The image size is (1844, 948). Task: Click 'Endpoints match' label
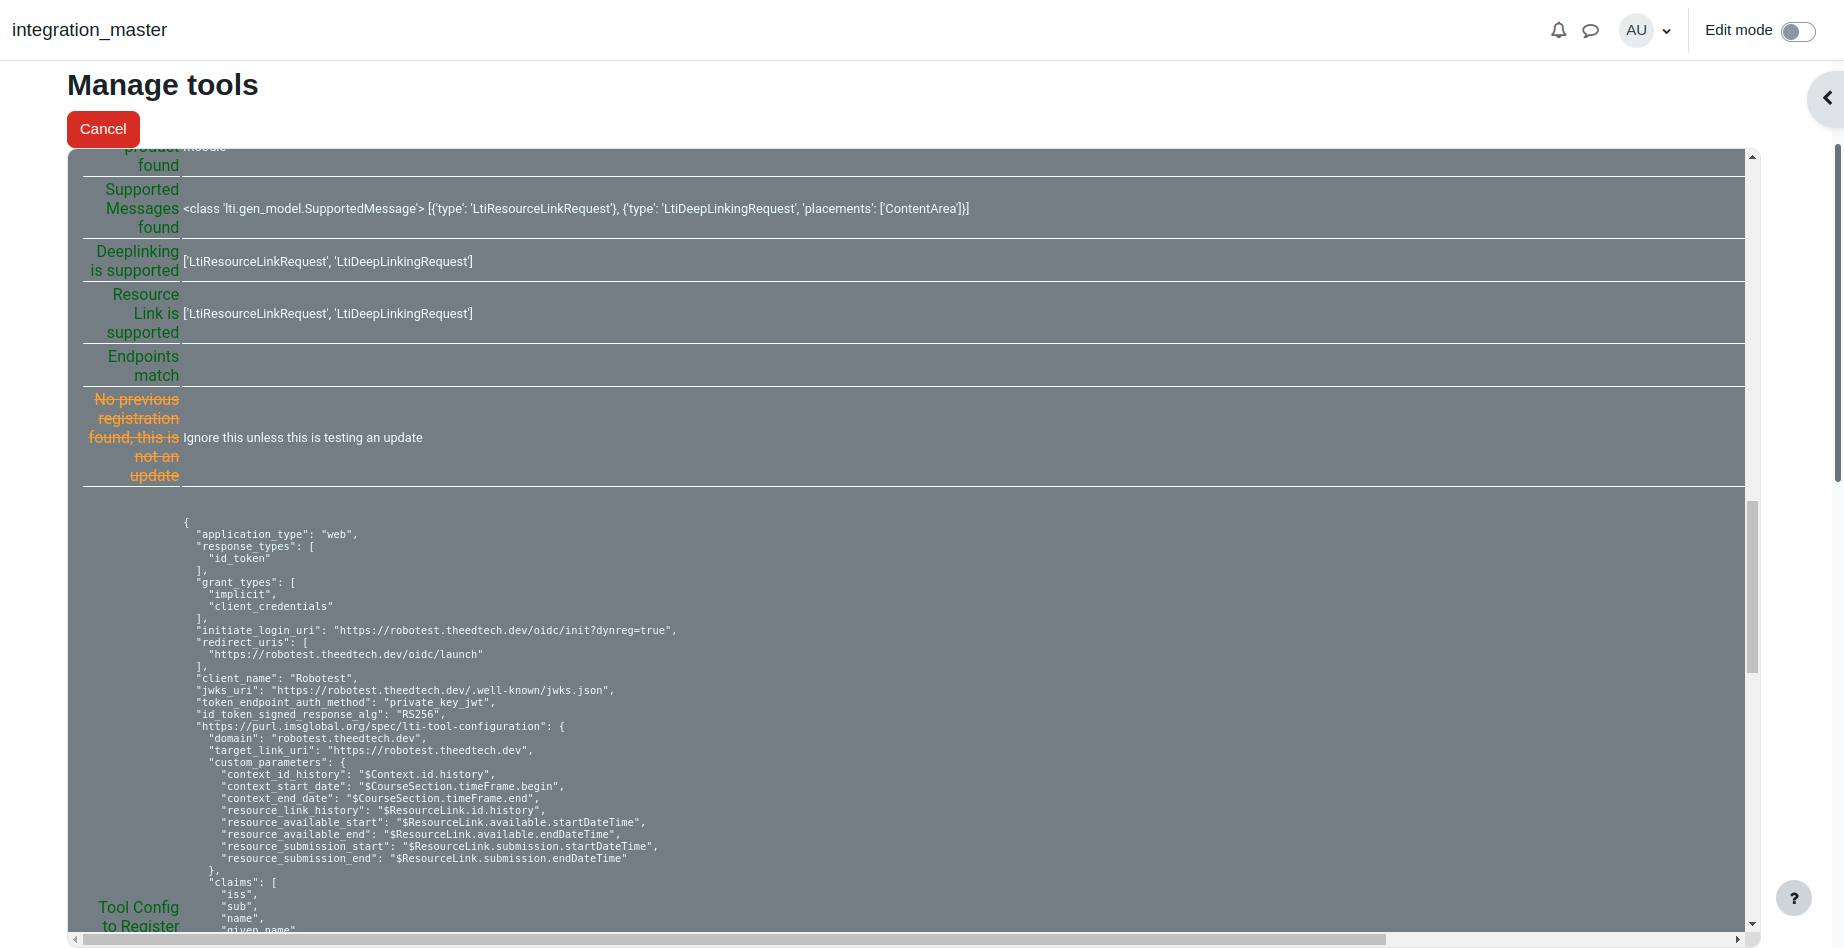coord(144,366)
